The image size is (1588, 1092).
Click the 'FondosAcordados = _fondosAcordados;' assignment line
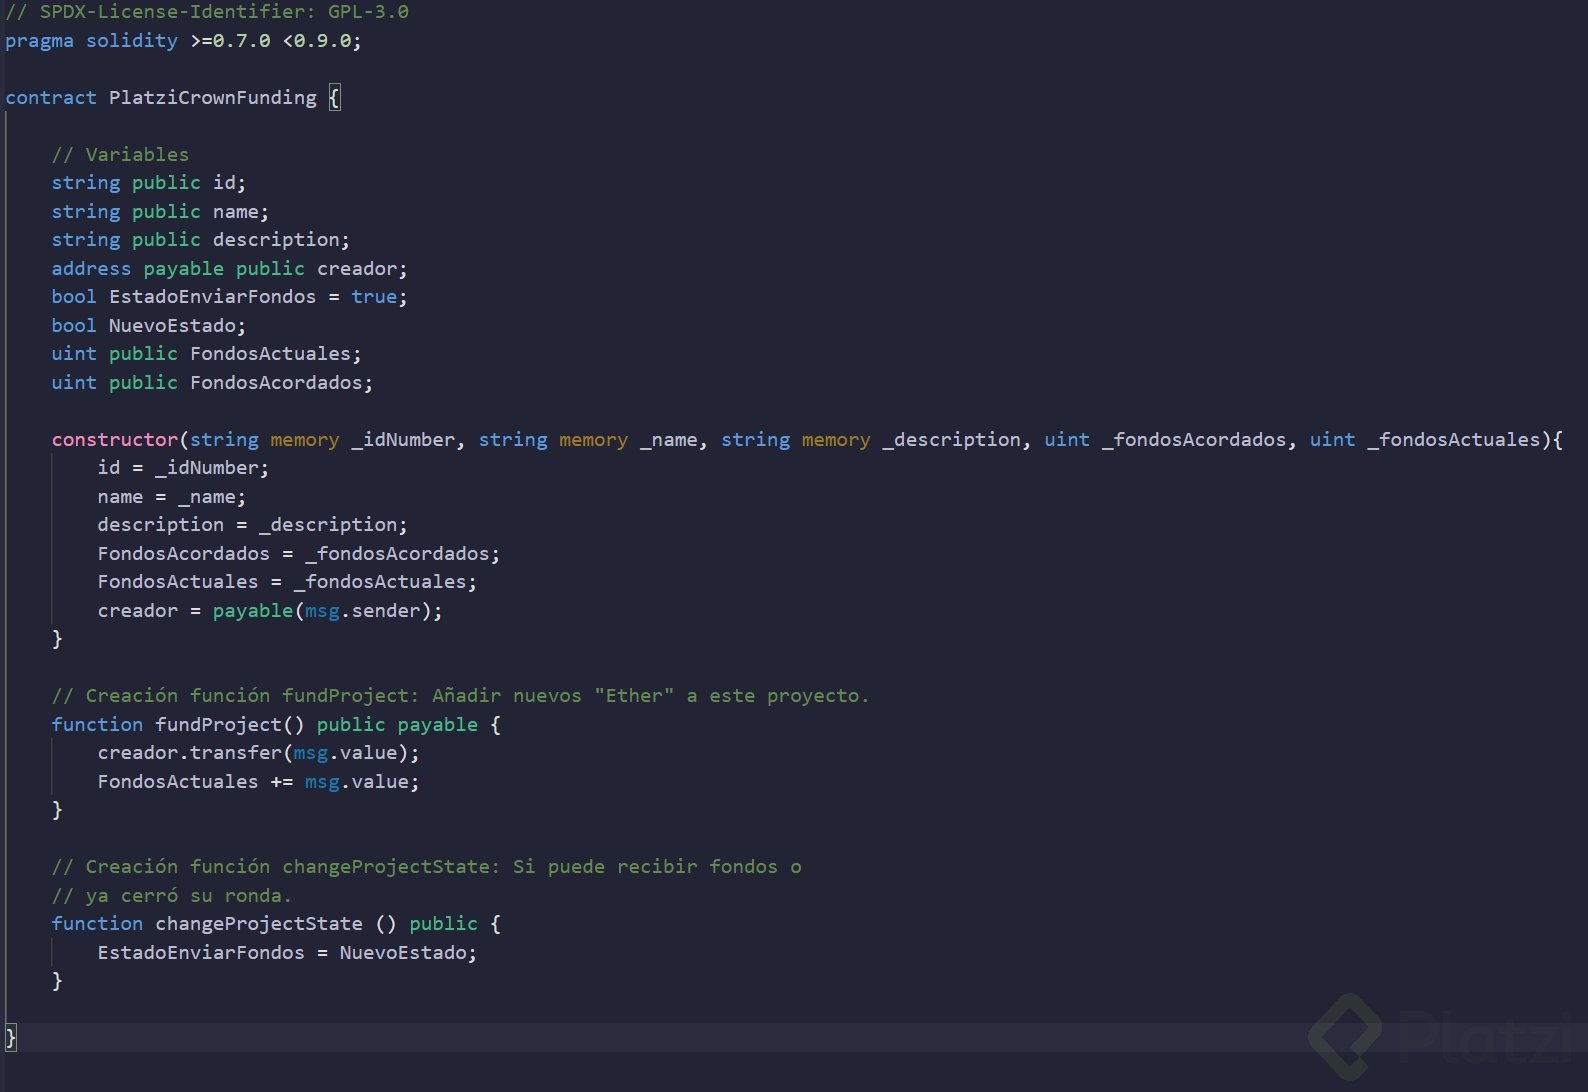tap(298, 554)
